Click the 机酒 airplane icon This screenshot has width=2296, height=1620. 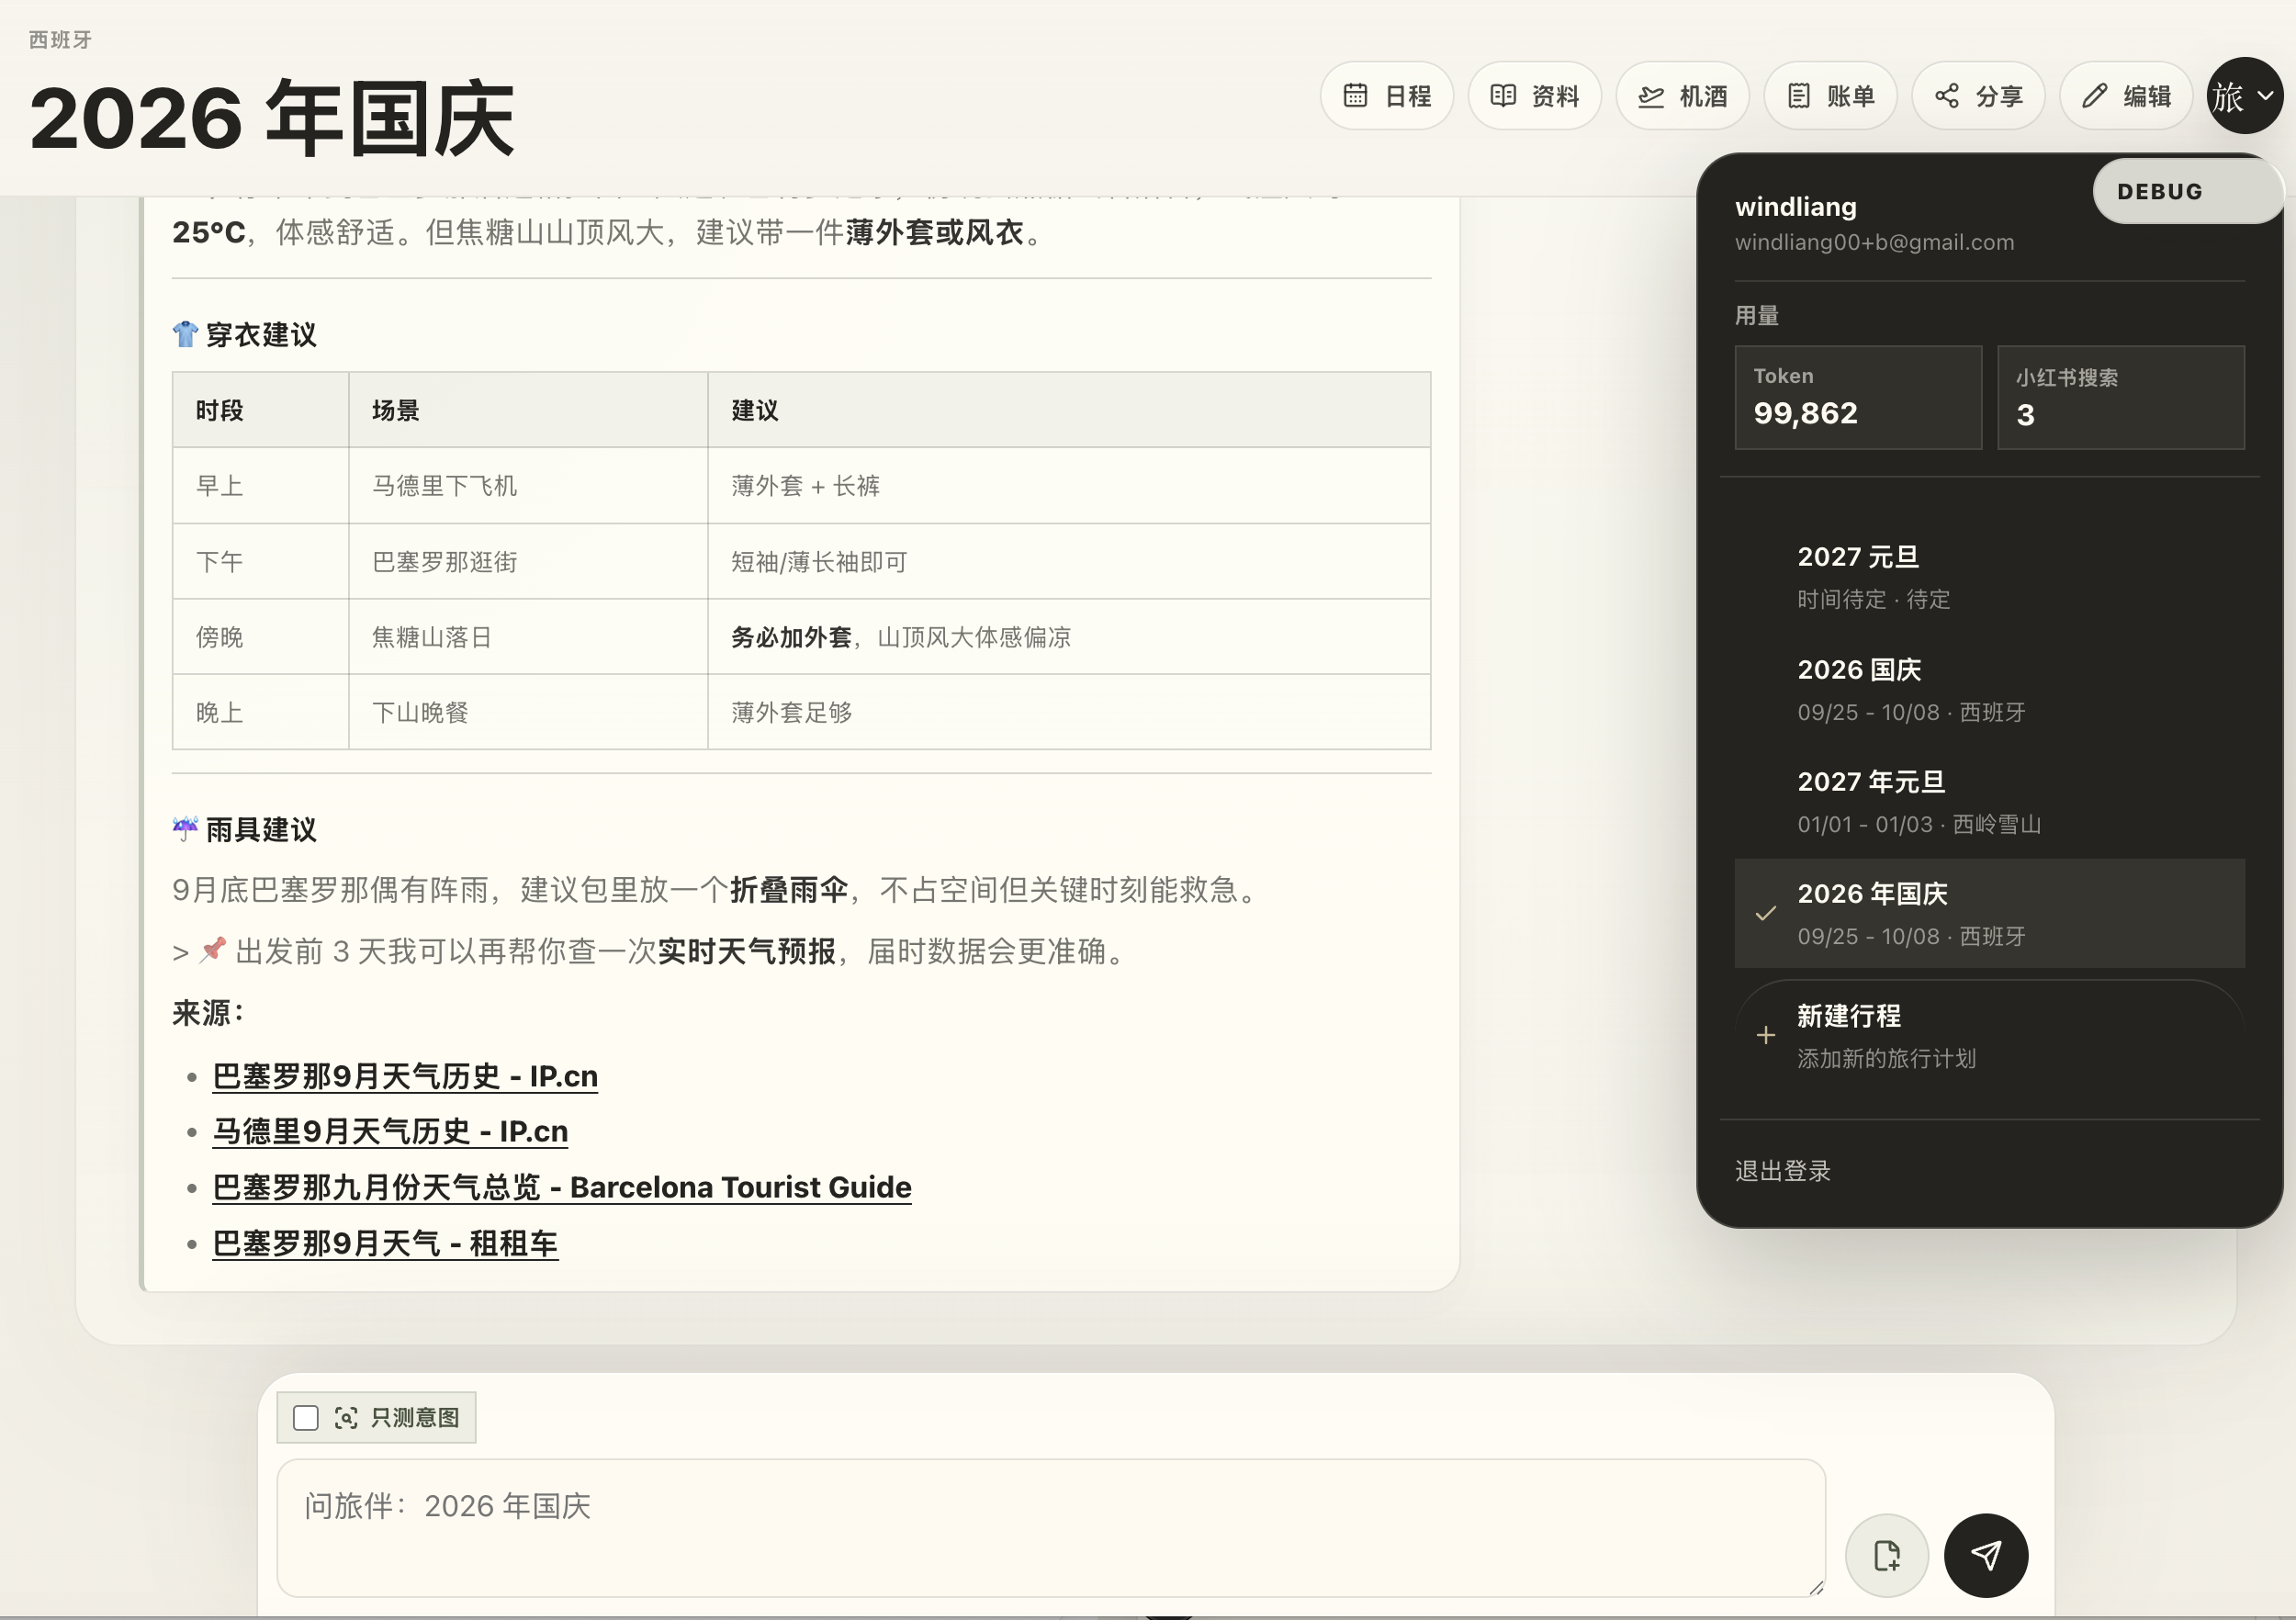(x=1651, y=96)
